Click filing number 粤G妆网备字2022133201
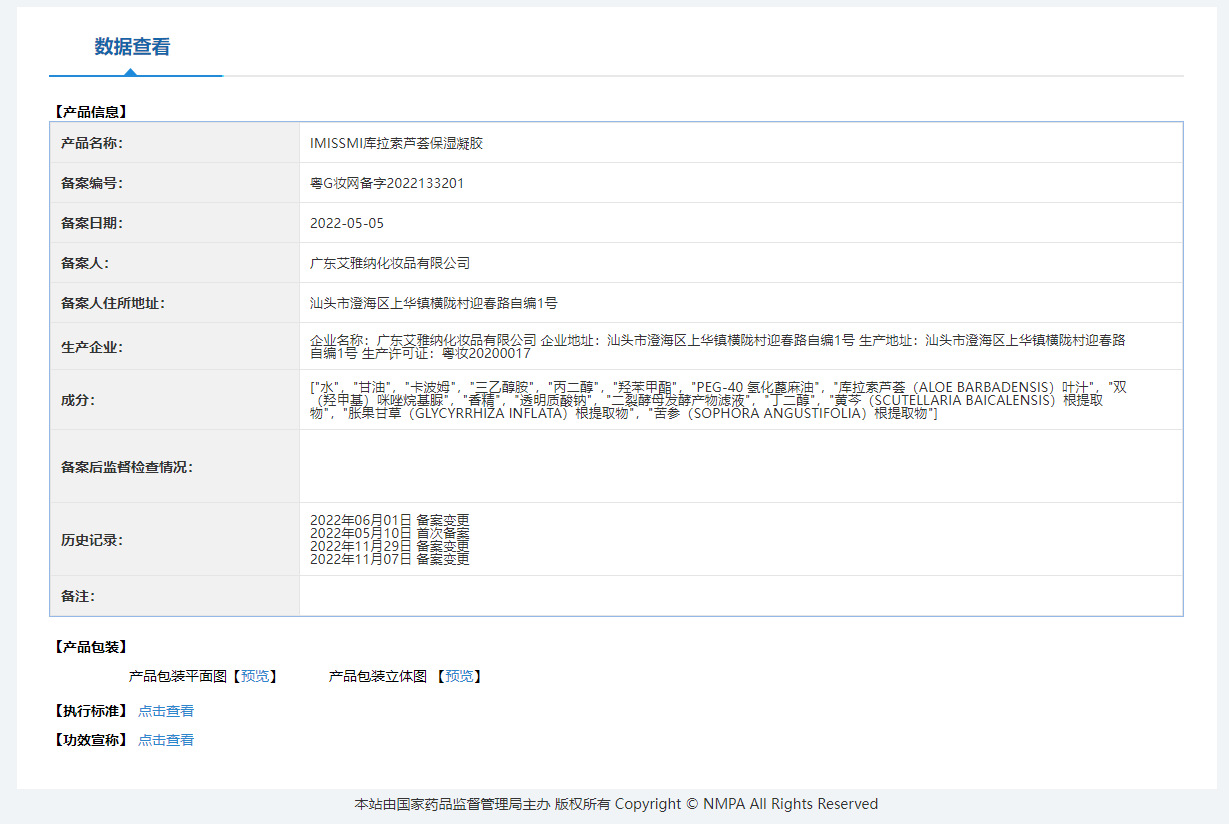Image resolution: width=1229 pixels, height=824 pixels. click(x=387, y=183)
